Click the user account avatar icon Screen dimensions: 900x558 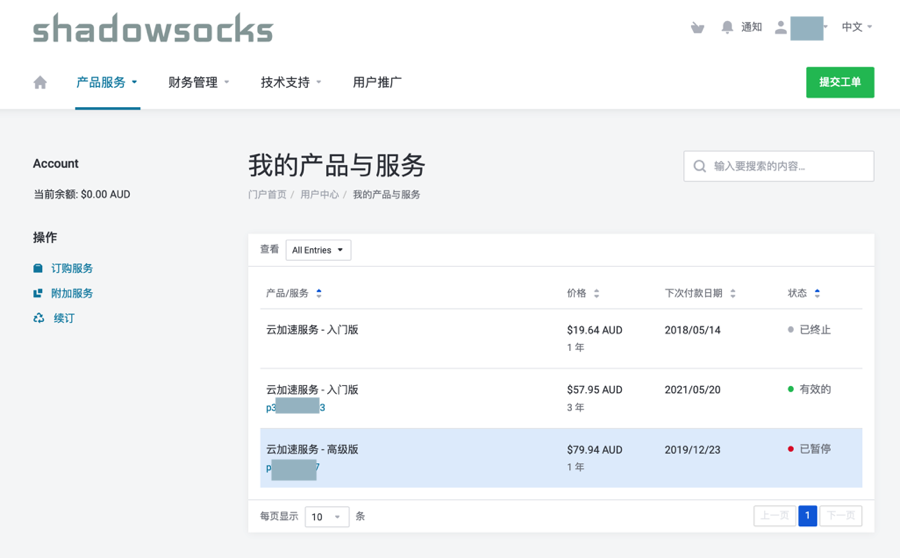[x=781, y=28]
